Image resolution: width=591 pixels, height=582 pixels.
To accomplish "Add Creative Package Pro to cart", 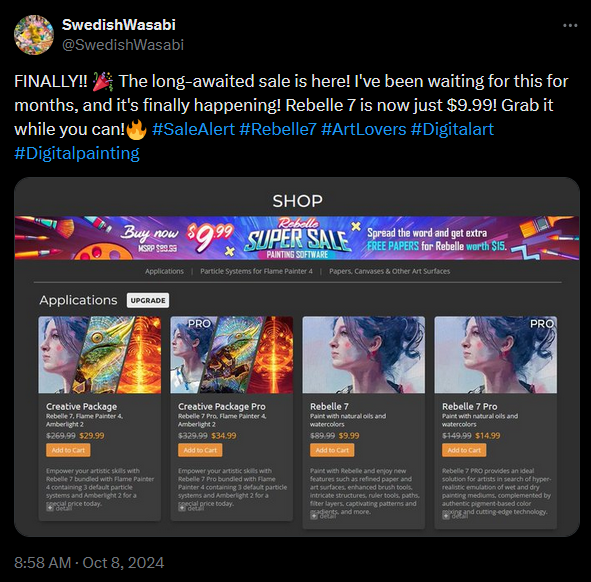I will pos(200,450).
